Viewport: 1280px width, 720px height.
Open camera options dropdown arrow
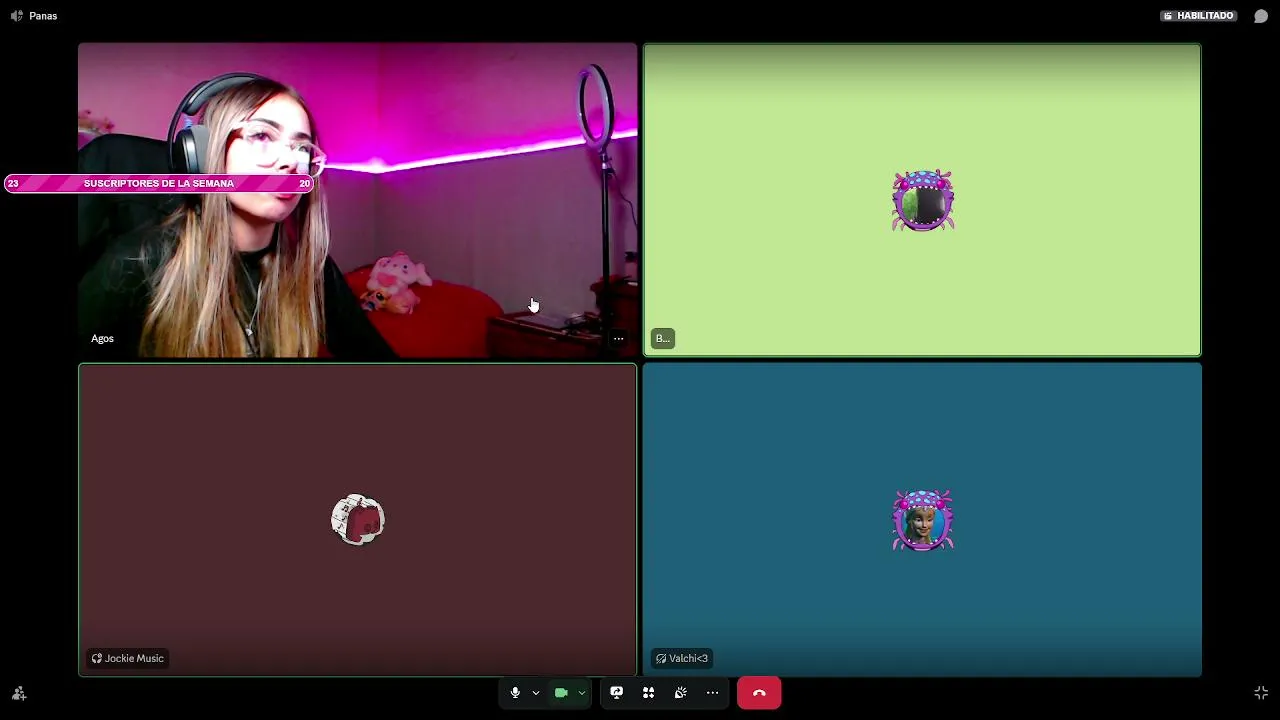click(x=581, y=693)
